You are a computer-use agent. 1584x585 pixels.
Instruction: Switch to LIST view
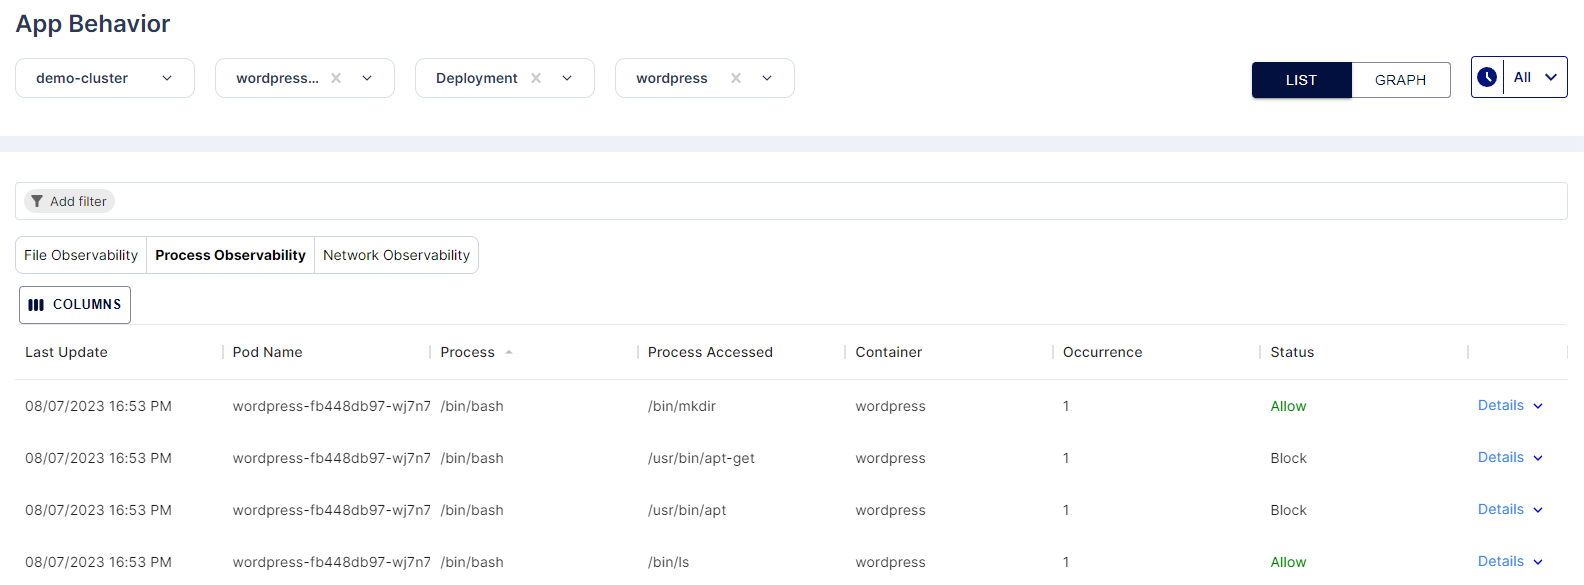click(x=1301, y=80)
